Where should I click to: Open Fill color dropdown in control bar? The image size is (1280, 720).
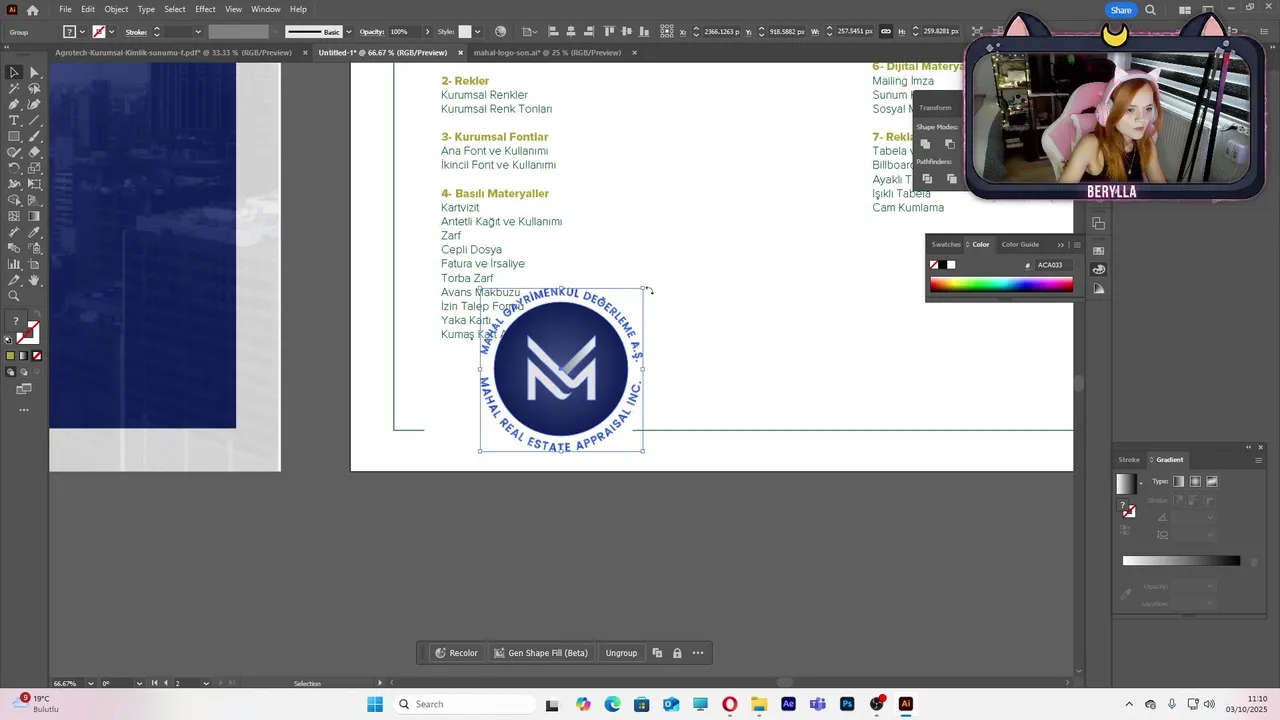click(82, 32)
